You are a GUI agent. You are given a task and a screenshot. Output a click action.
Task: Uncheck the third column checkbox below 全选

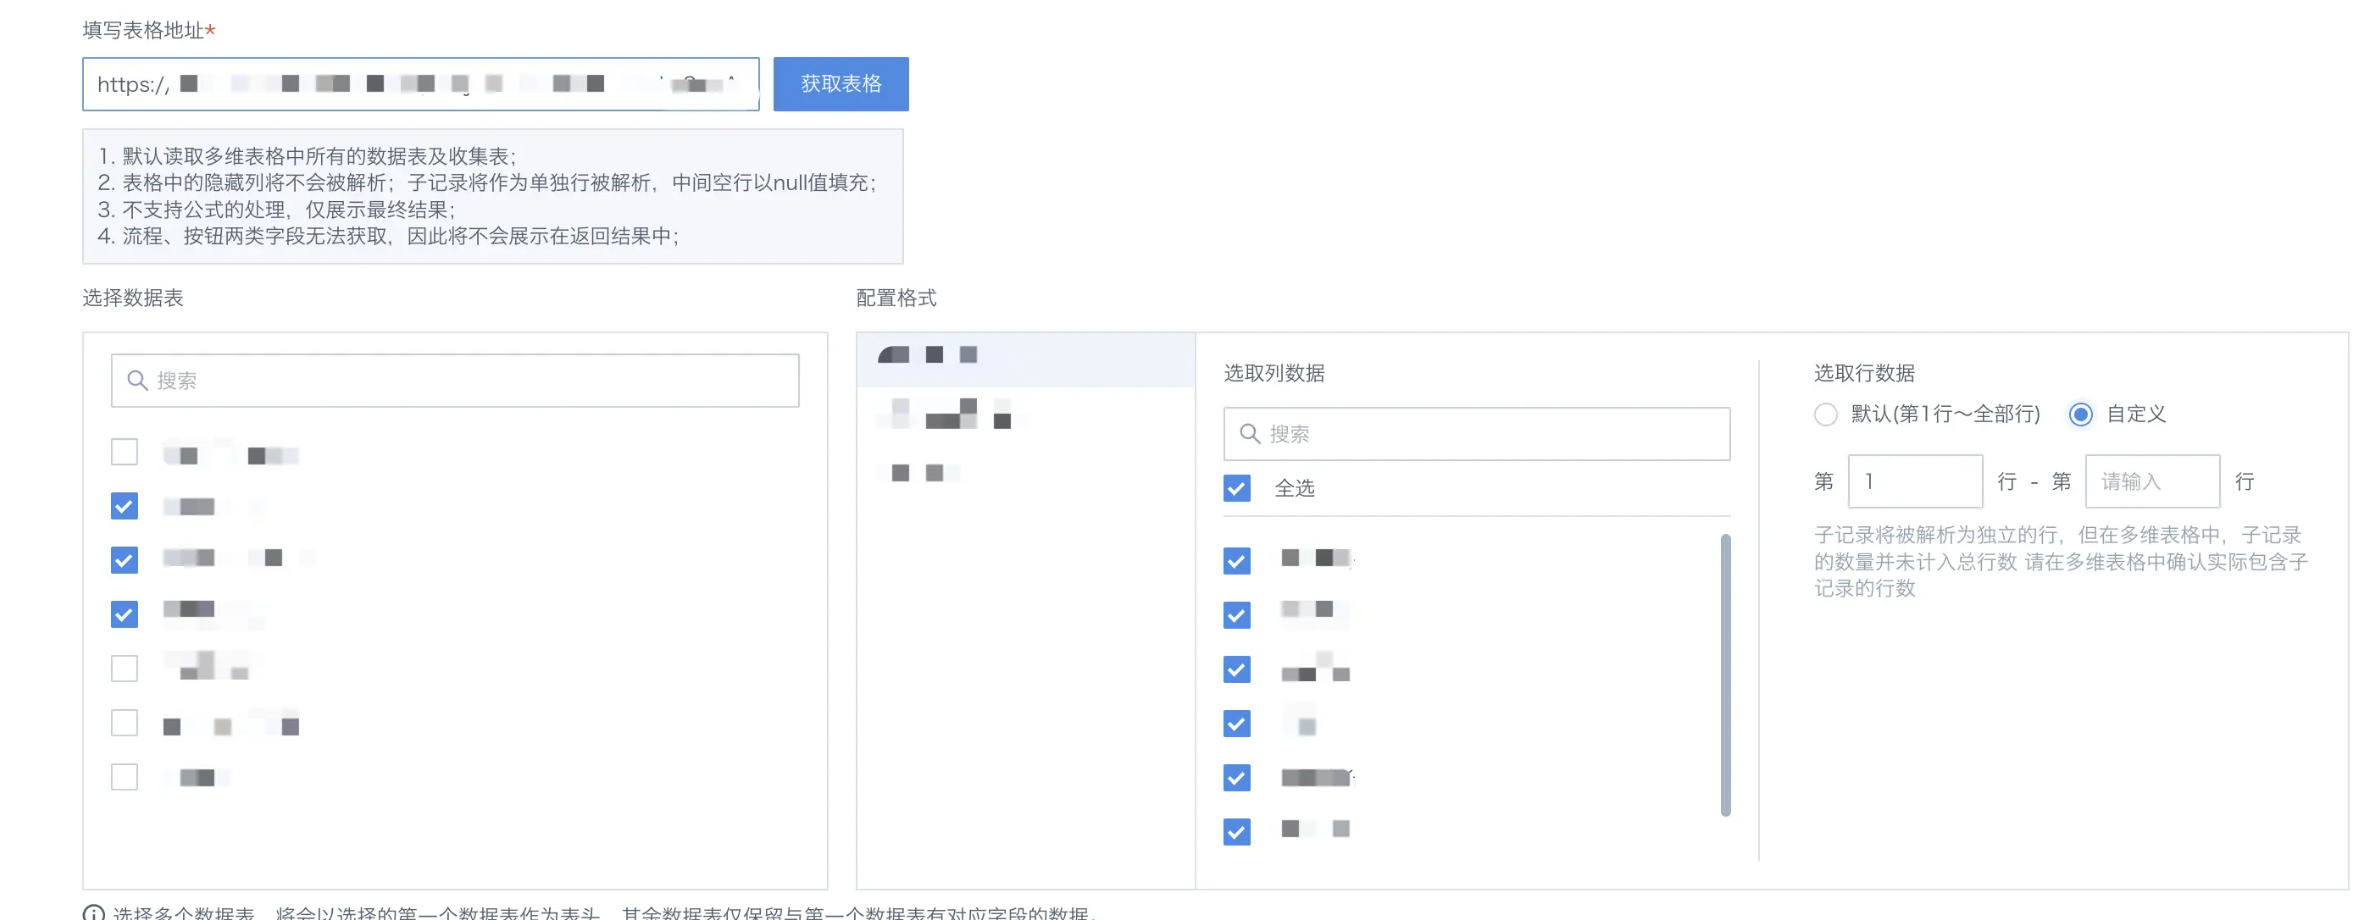click(x=1237, y=669)
